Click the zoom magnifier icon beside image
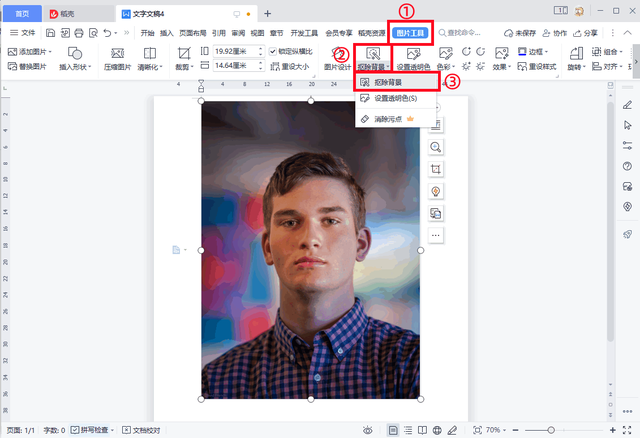The image size is (640, 438). pos(436,147)
